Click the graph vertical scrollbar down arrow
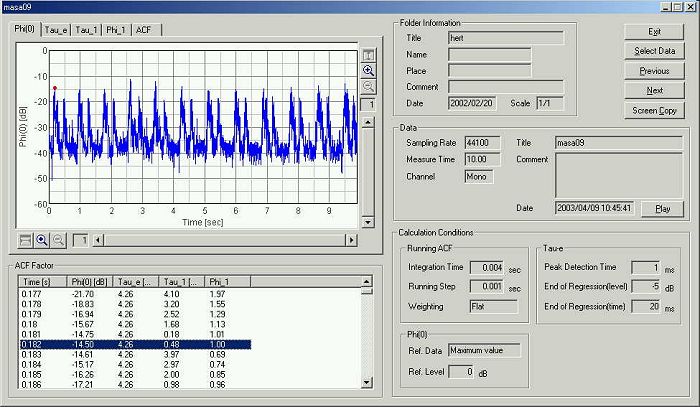The image size is (700, 407). [368, 222]
